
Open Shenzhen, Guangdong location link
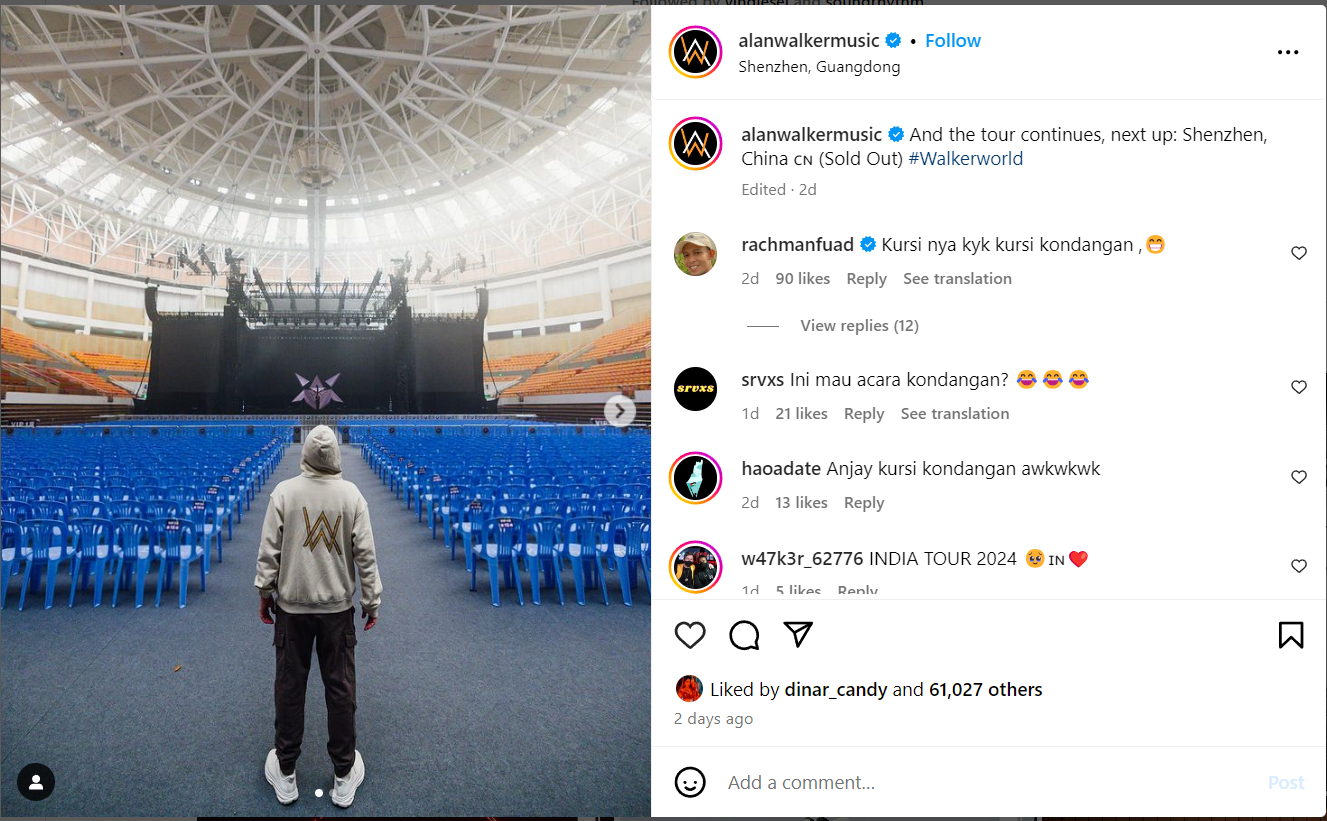[x=819, y=67]
